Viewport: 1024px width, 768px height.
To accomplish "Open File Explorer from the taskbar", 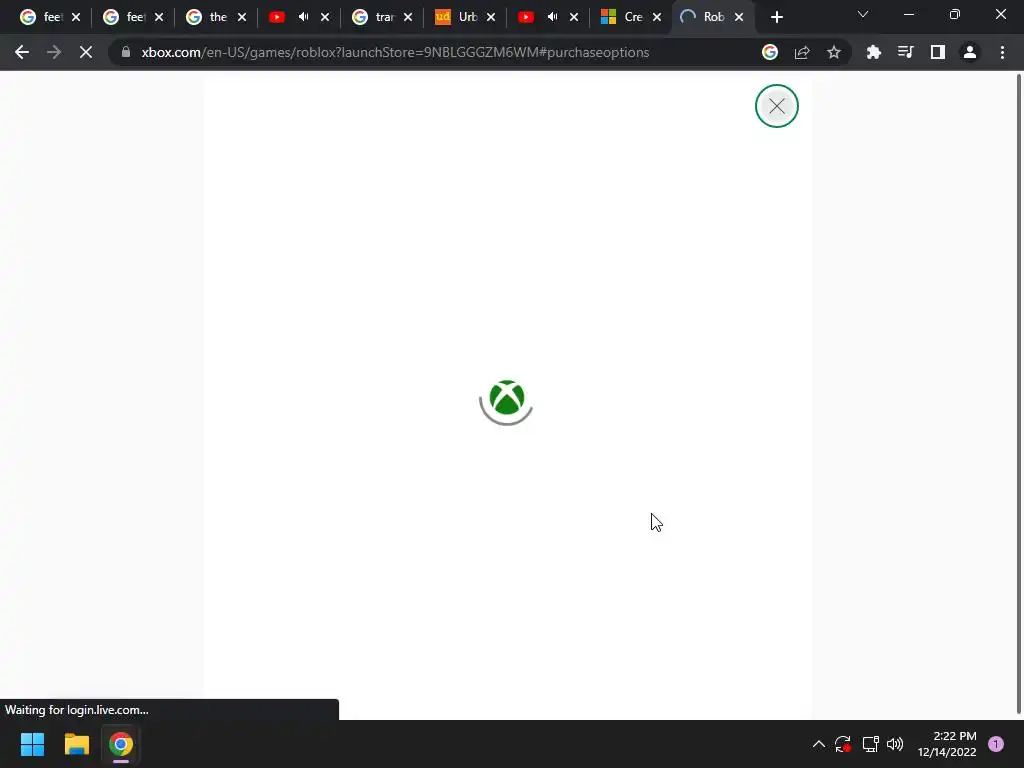I will click(76, 744).
